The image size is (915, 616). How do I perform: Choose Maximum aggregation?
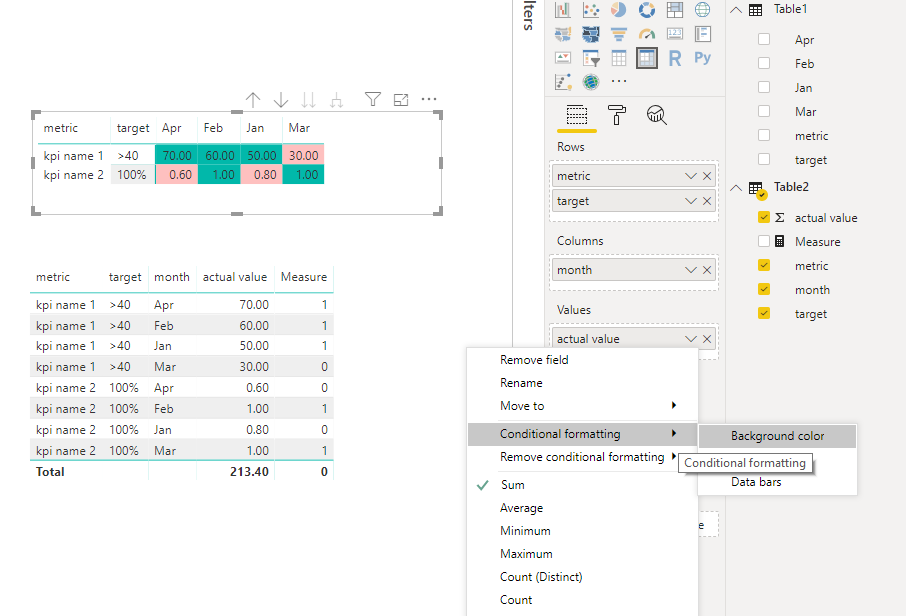pos(582,554)
